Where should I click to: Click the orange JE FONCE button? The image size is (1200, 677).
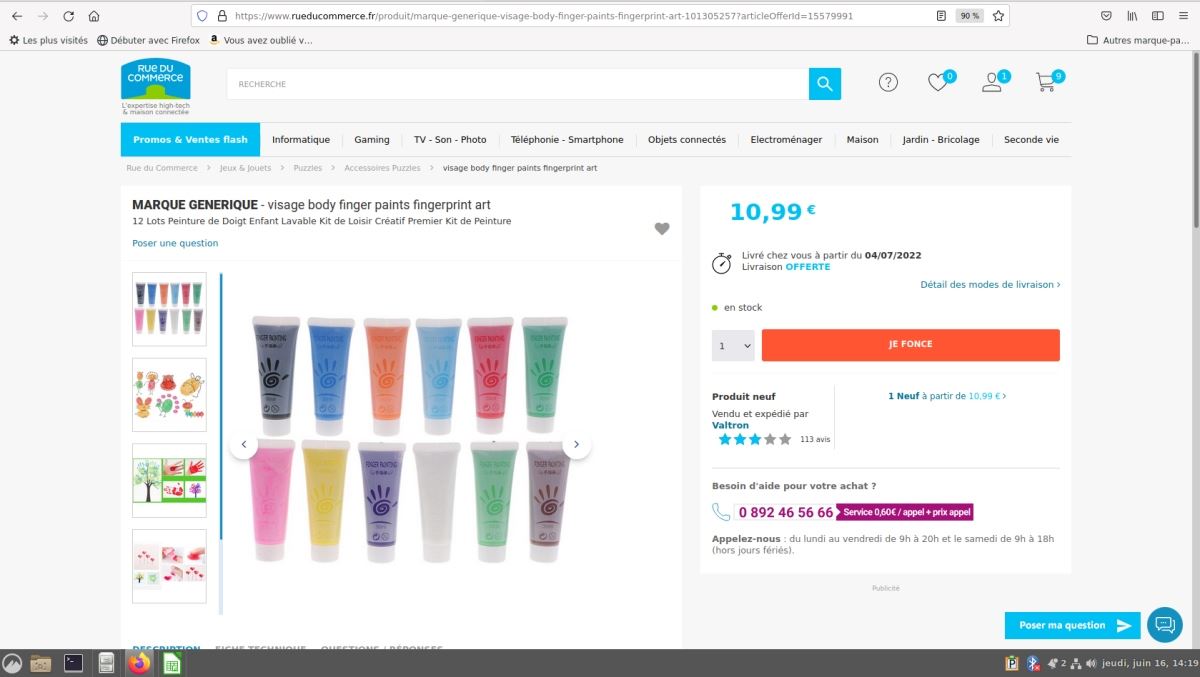[910, 345]
